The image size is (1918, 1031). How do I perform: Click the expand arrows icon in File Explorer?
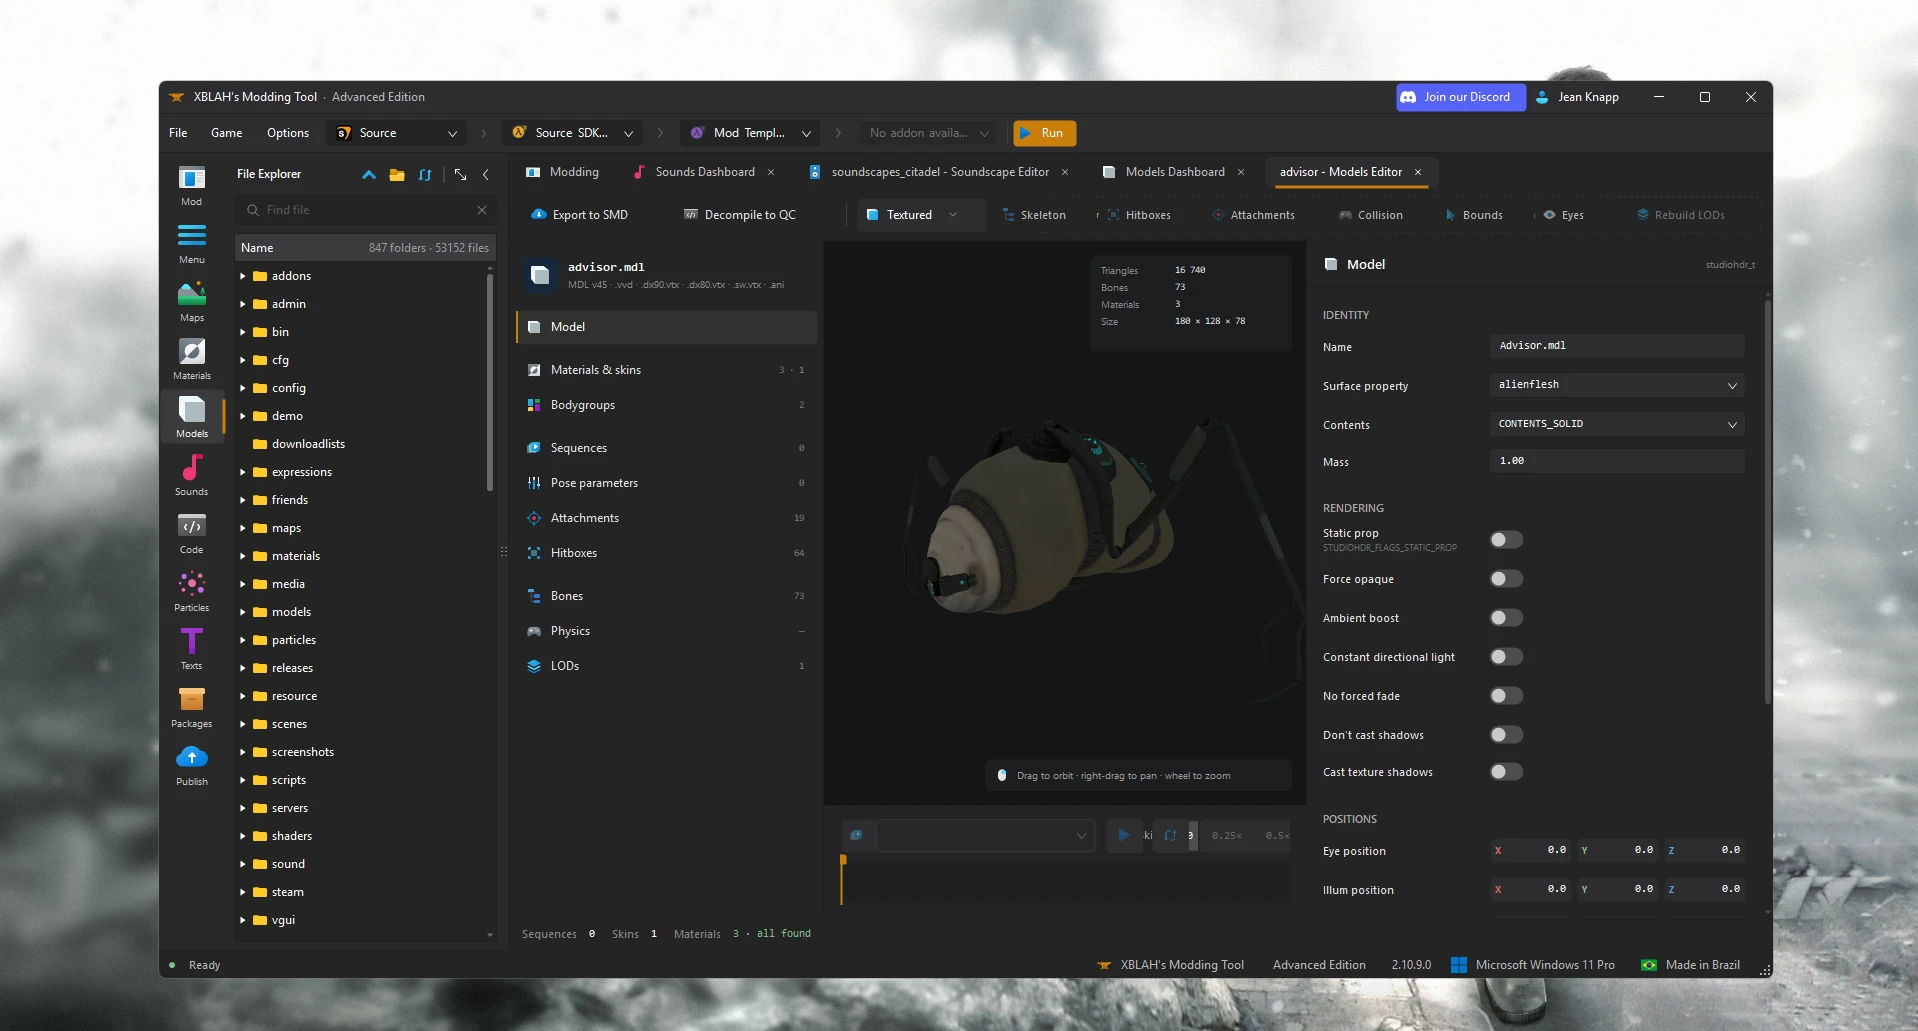460,174
